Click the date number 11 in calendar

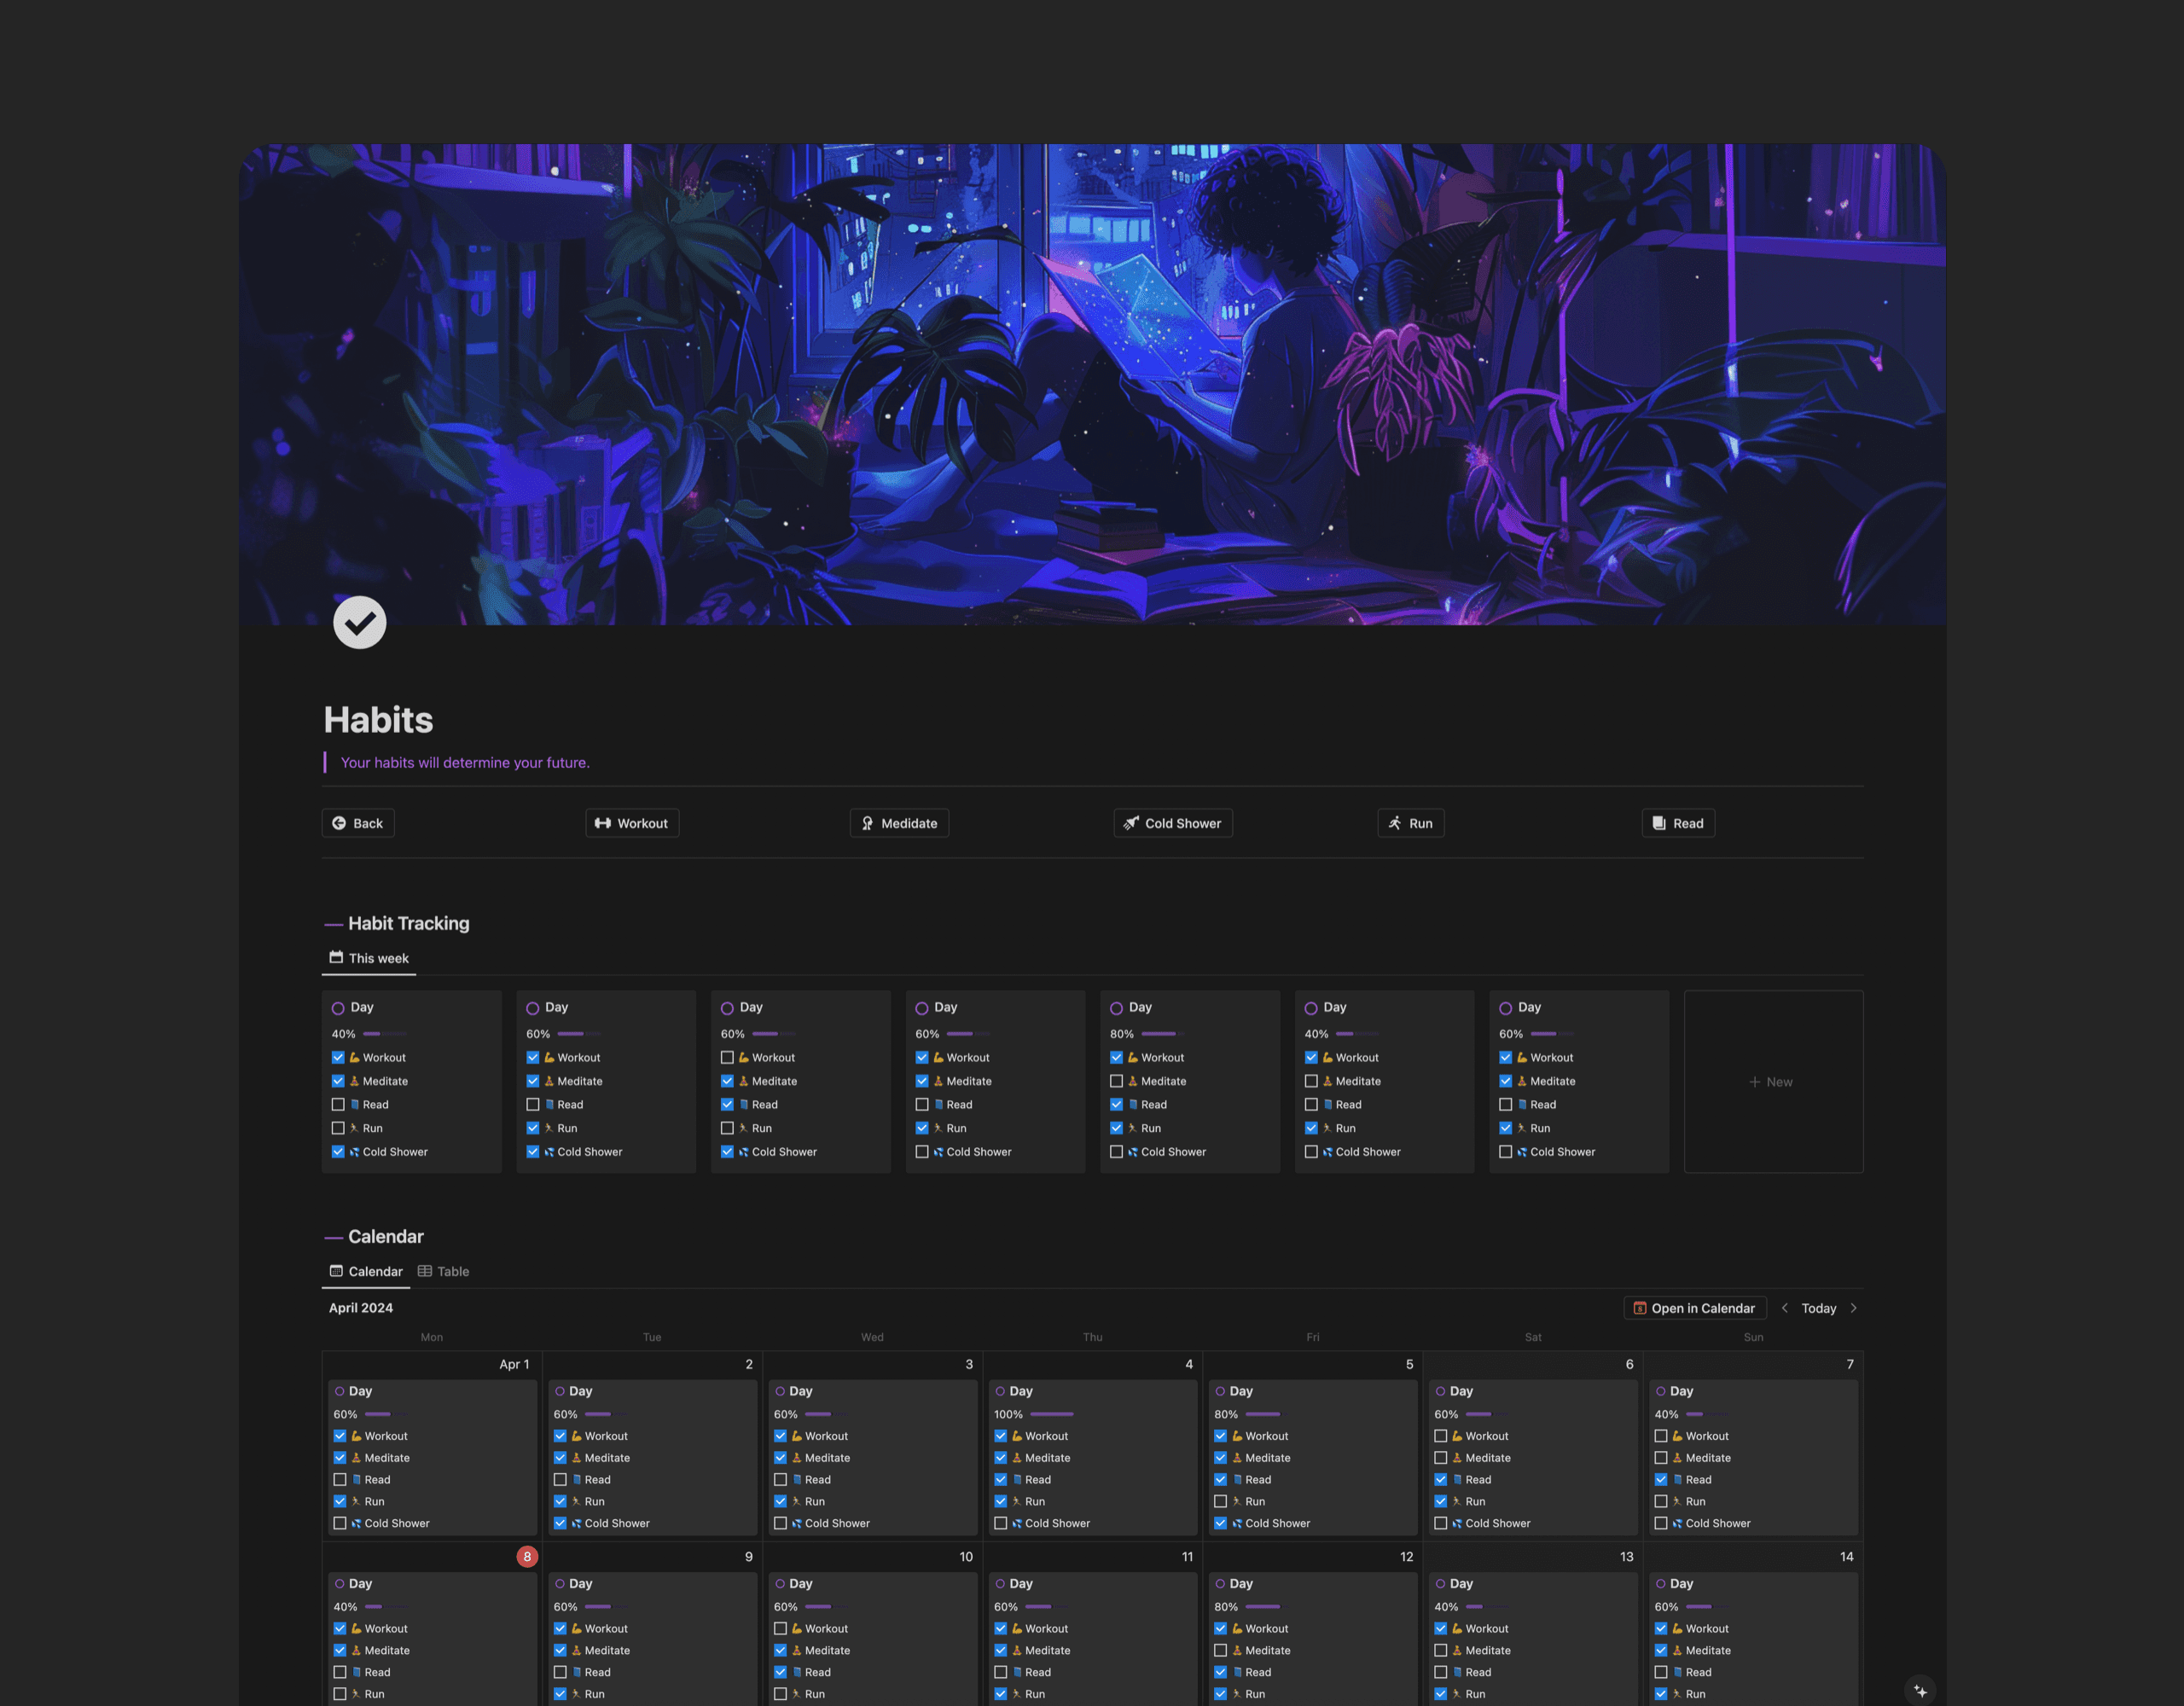coord(1187,1557)
